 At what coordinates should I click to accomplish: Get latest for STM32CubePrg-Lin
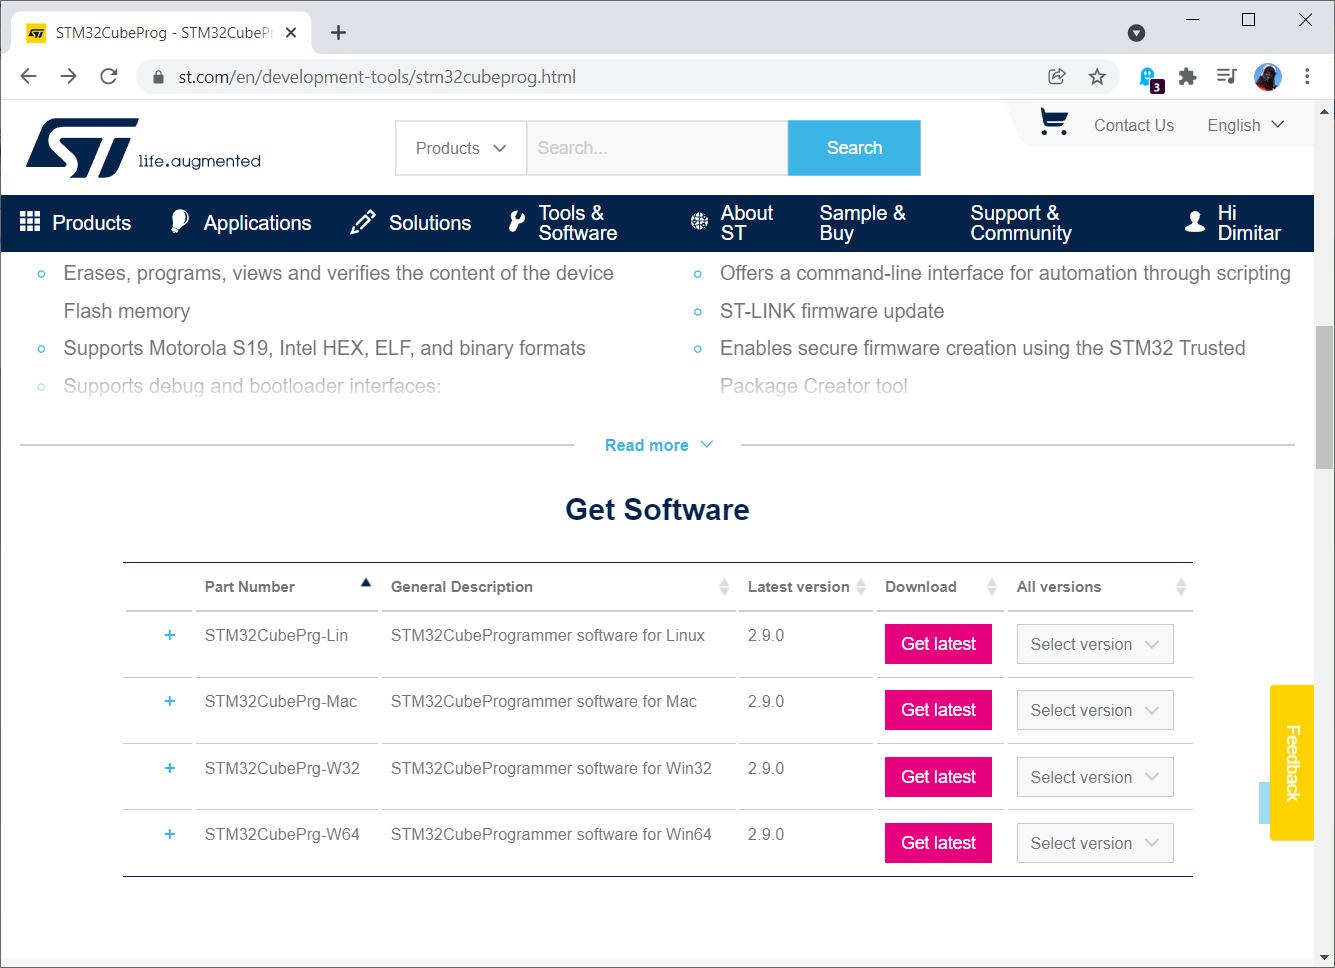coord(938,644)
